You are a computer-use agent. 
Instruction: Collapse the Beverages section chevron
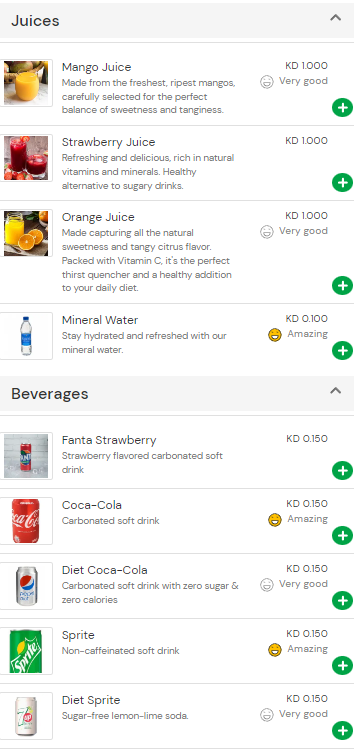point(336,391)
